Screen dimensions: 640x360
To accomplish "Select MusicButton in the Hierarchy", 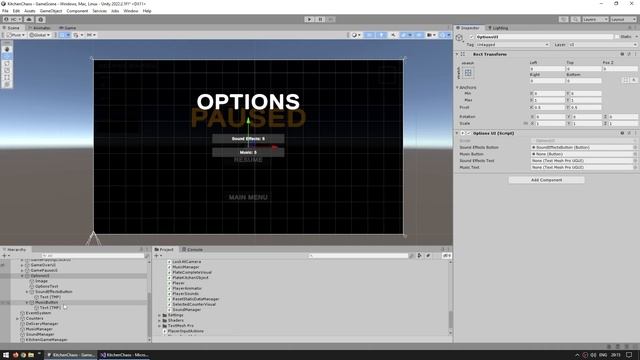I will (46, 302).
